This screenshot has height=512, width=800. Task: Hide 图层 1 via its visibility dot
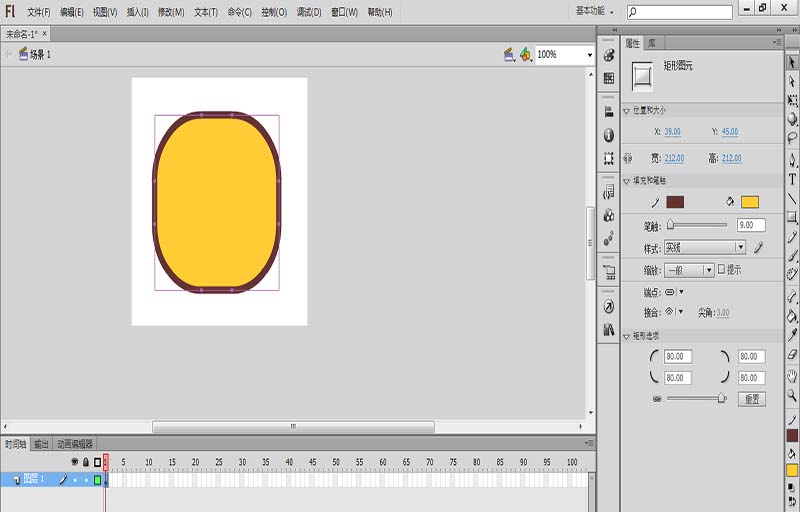(x=75, y=480)
